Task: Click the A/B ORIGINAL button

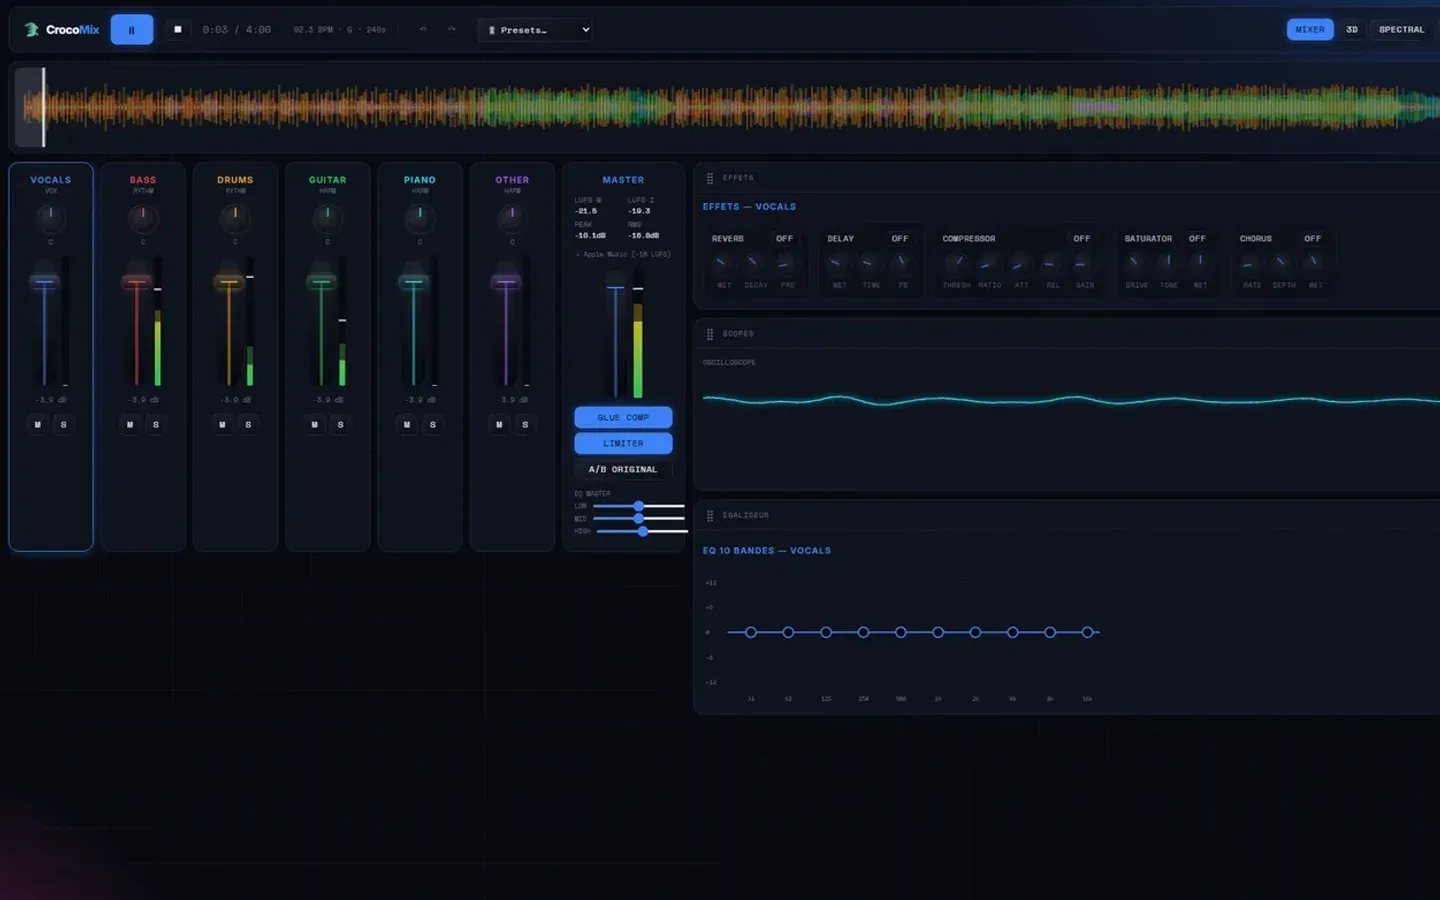Action: tap(623, 469)
